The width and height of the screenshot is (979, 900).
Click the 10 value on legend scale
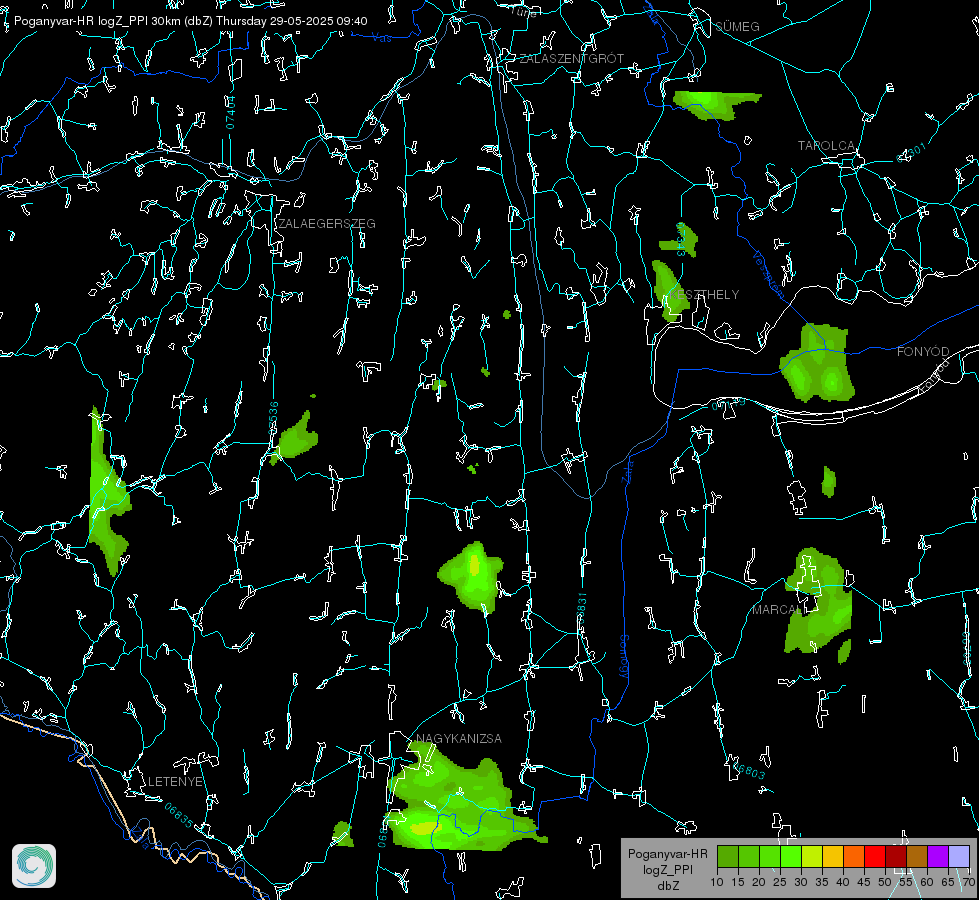pos(717,882)
